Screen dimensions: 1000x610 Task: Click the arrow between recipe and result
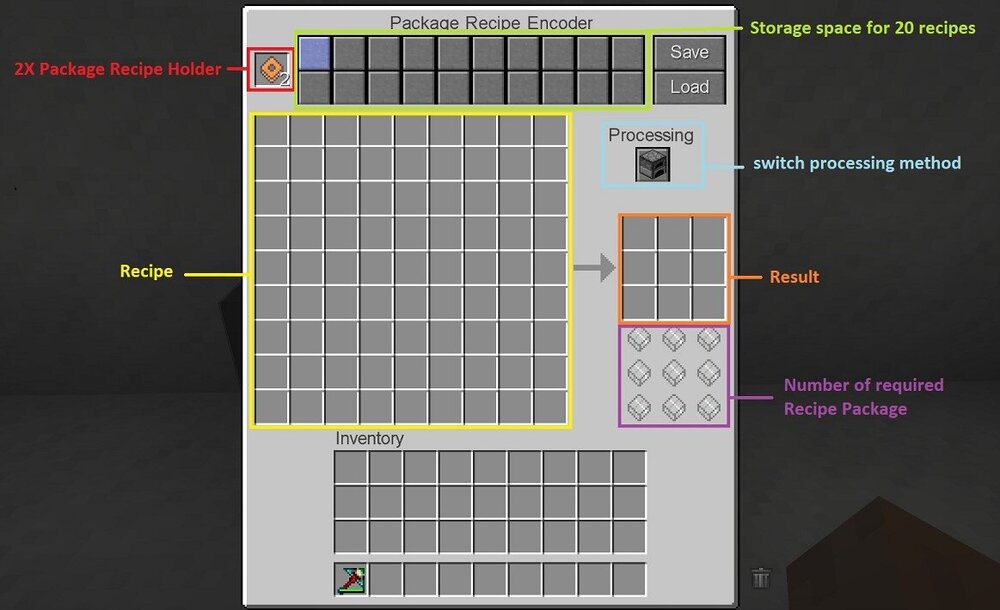click(x=594, y=267)
